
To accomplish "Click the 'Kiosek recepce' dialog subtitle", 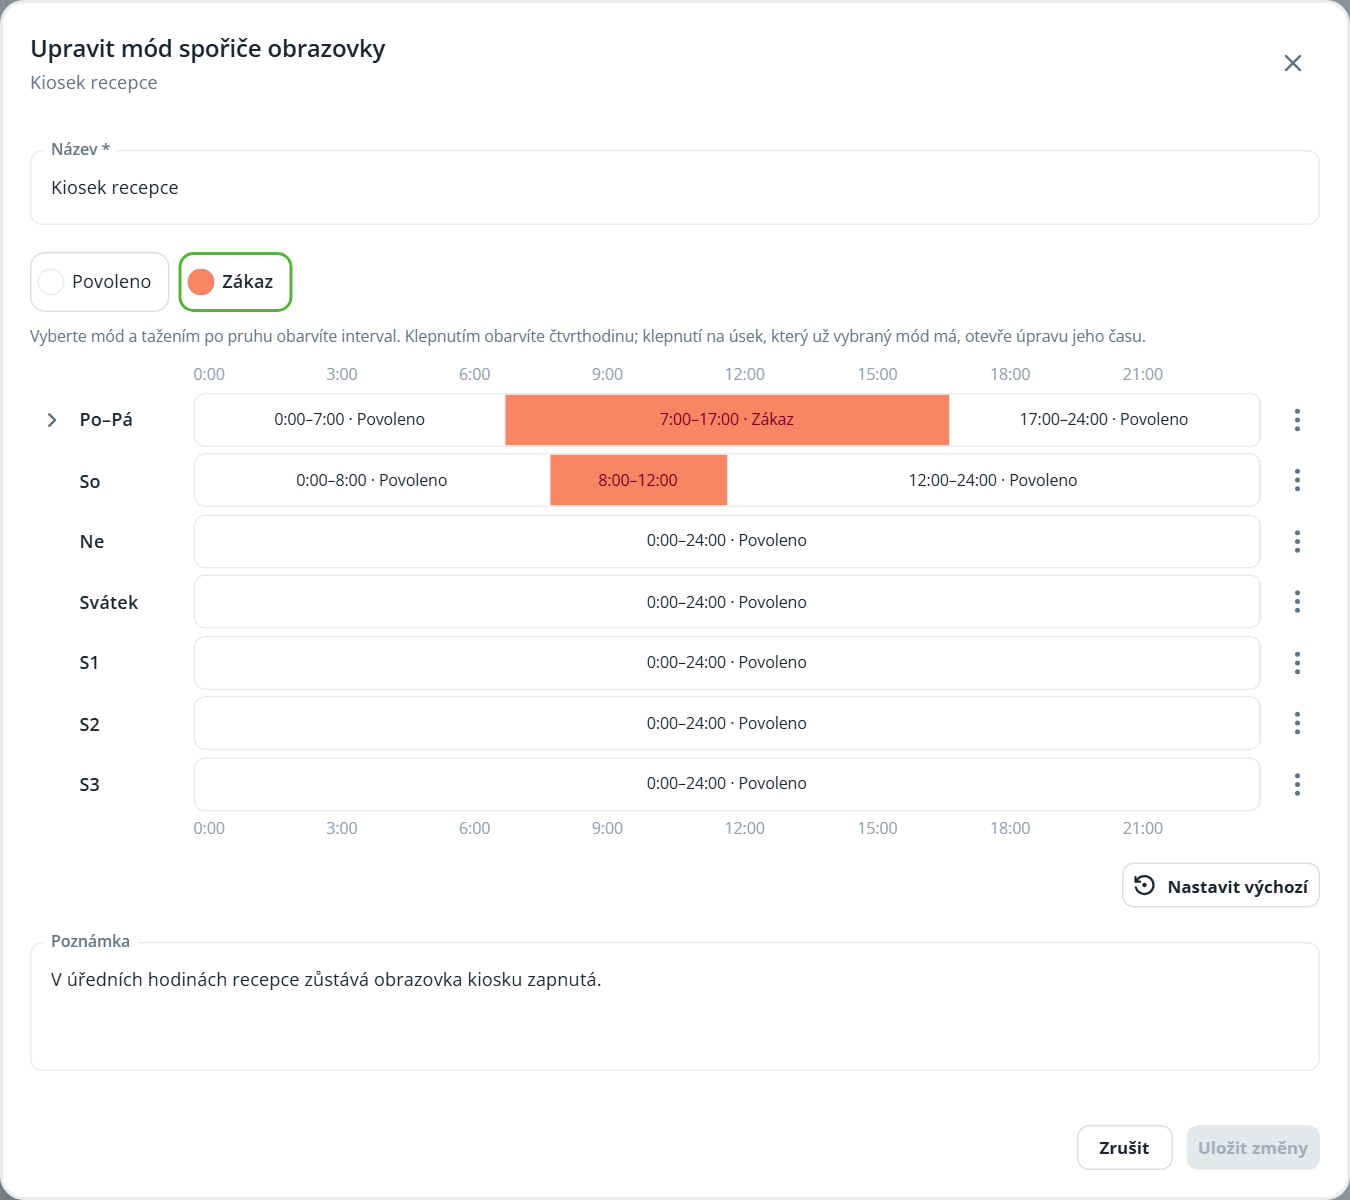I will [x=94, y=83].
